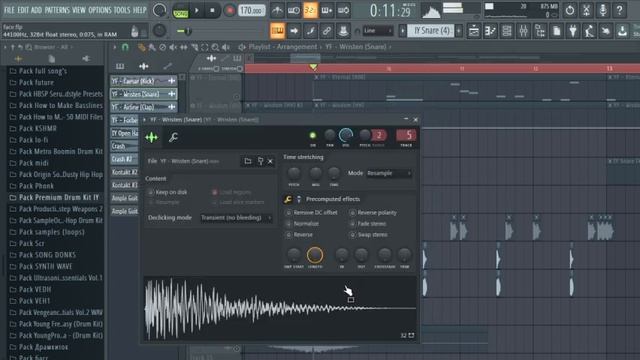Open the Line snap dropdown

[x=378, y=31]
